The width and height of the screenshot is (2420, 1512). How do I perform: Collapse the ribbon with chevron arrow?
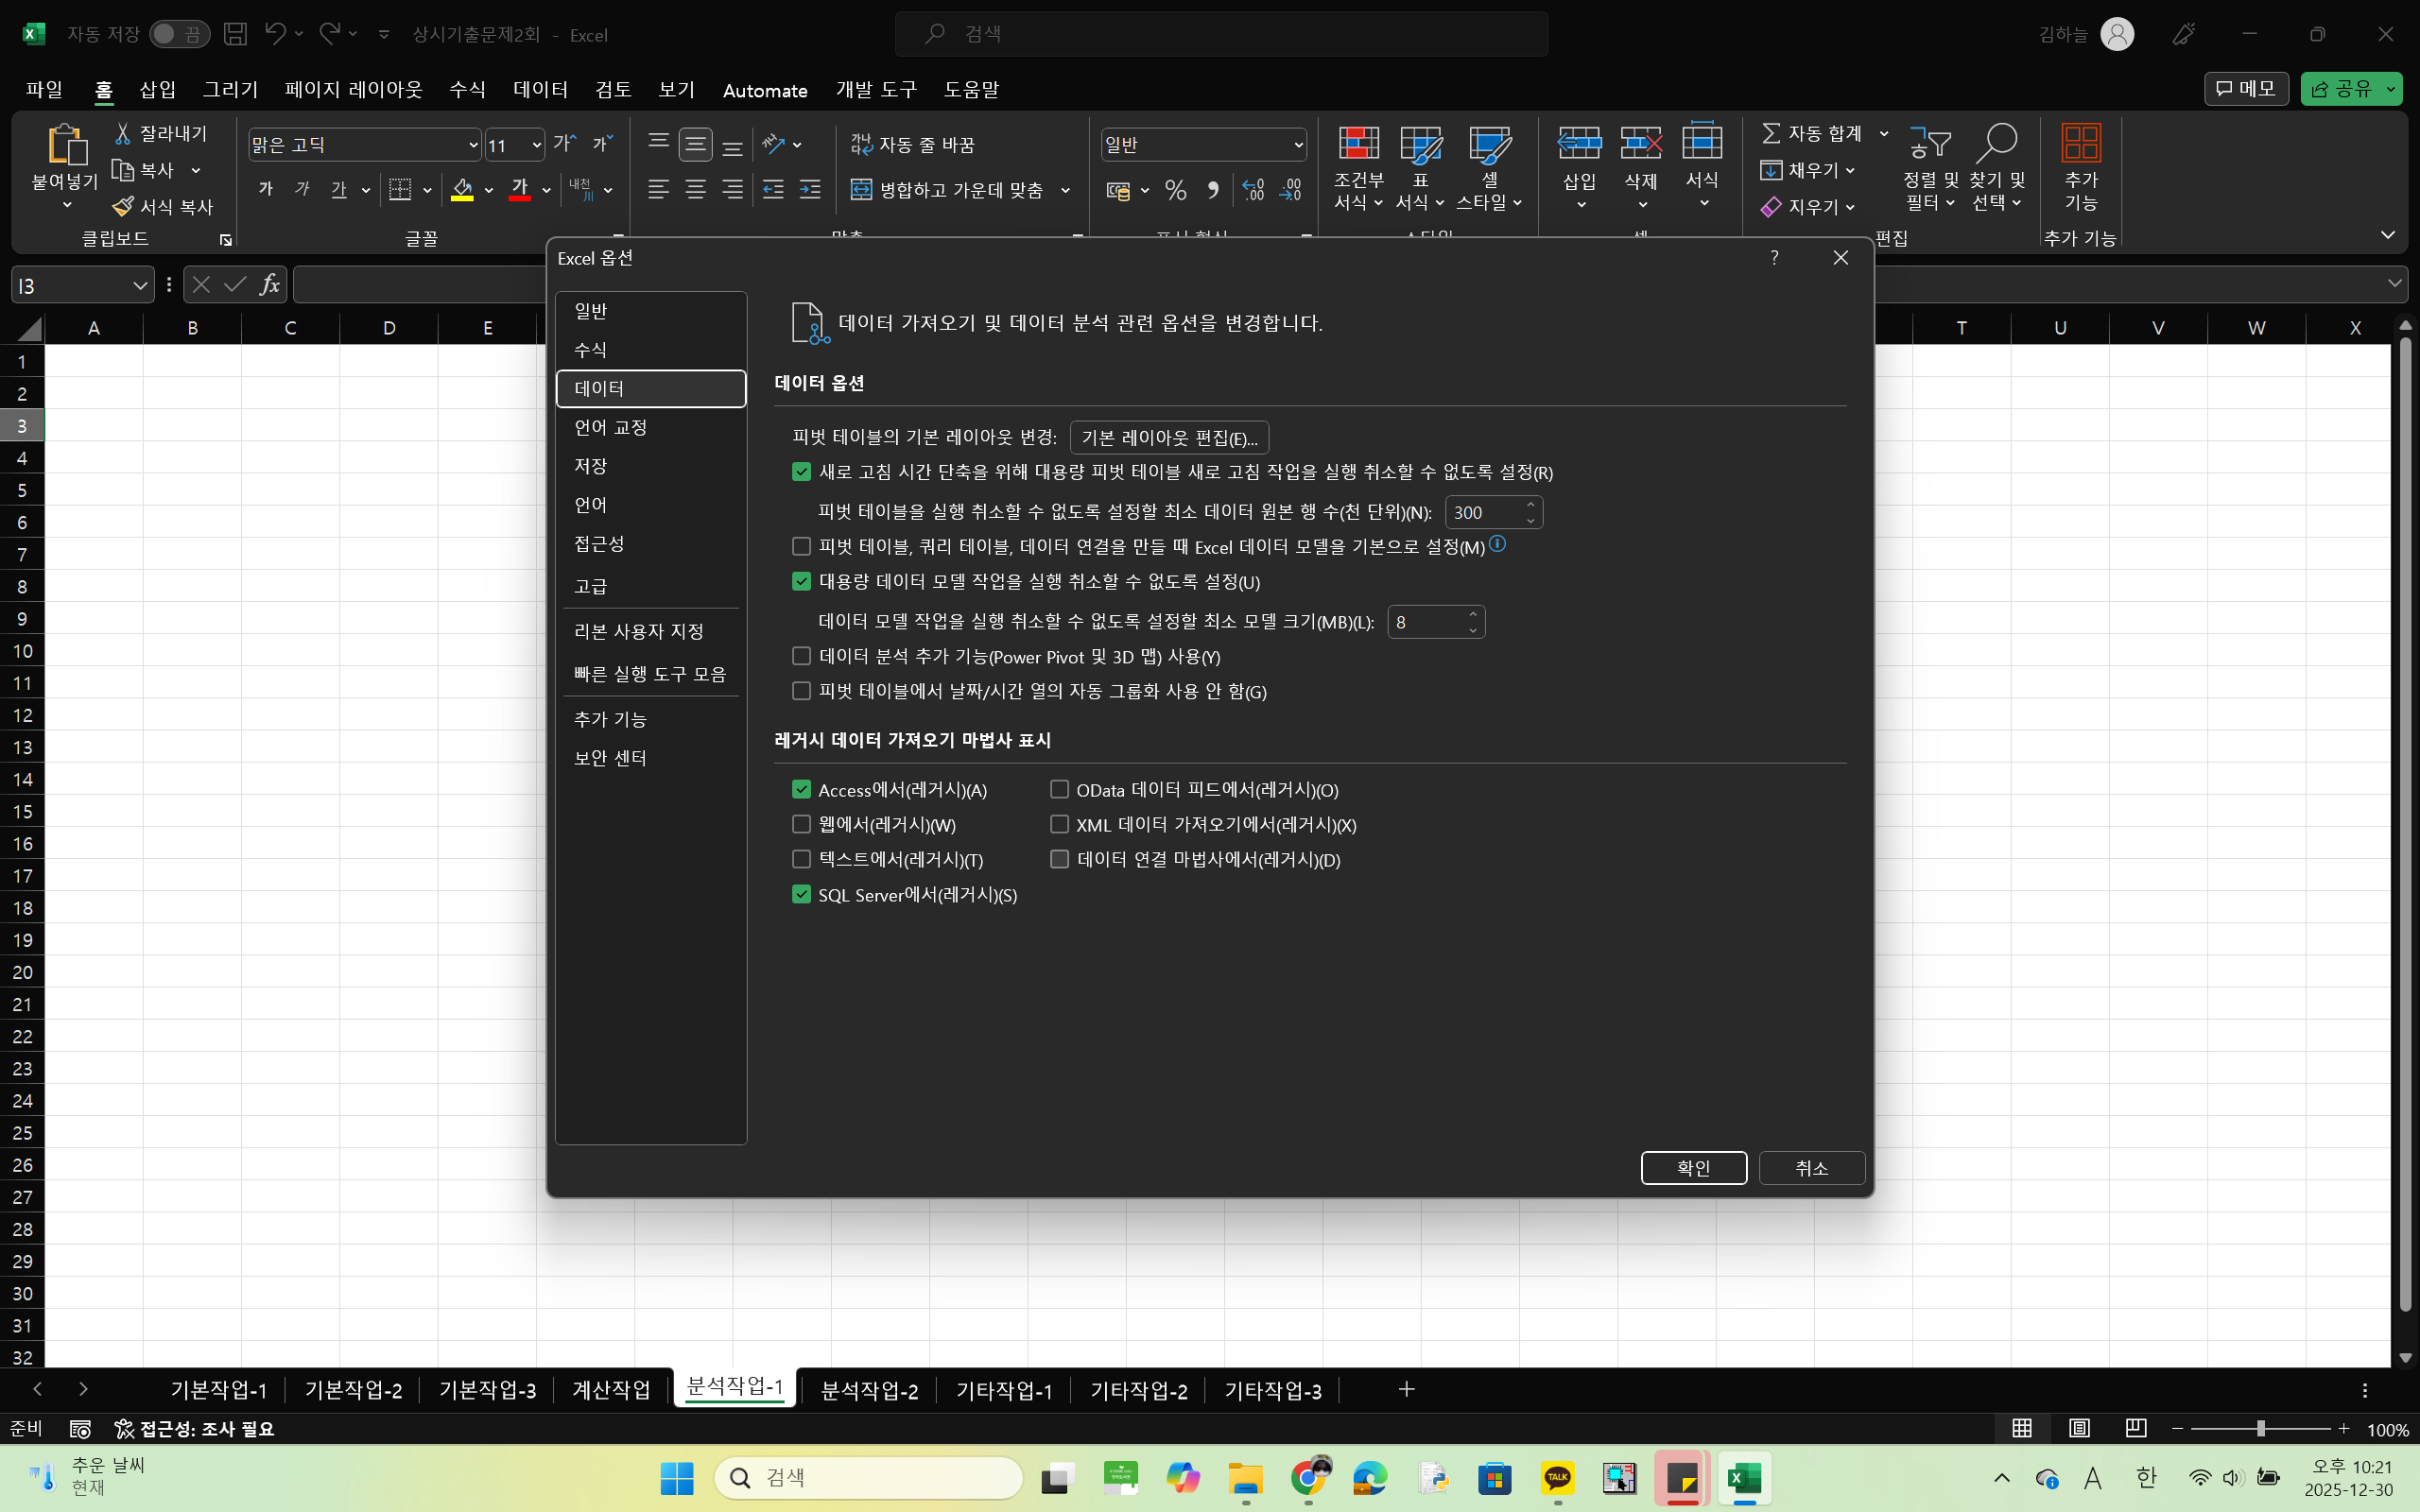(2388, 235)
